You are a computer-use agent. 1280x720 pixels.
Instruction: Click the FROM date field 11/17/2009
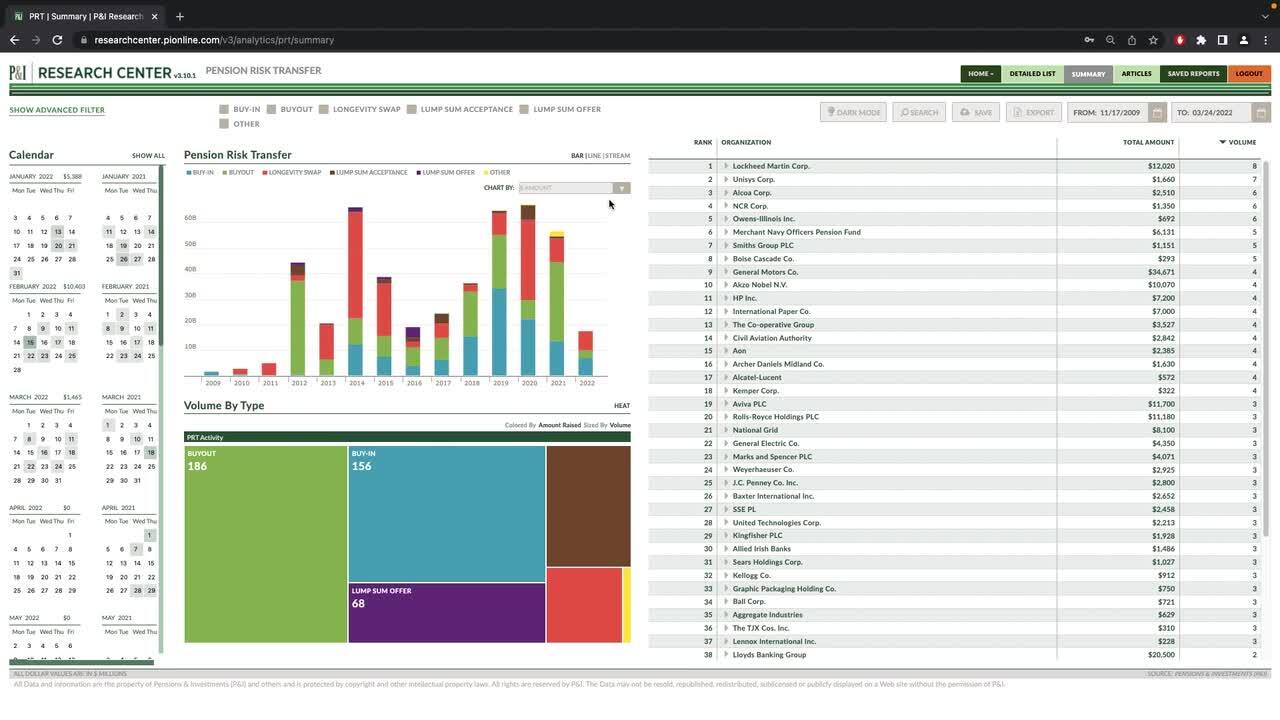point(1107,112)
